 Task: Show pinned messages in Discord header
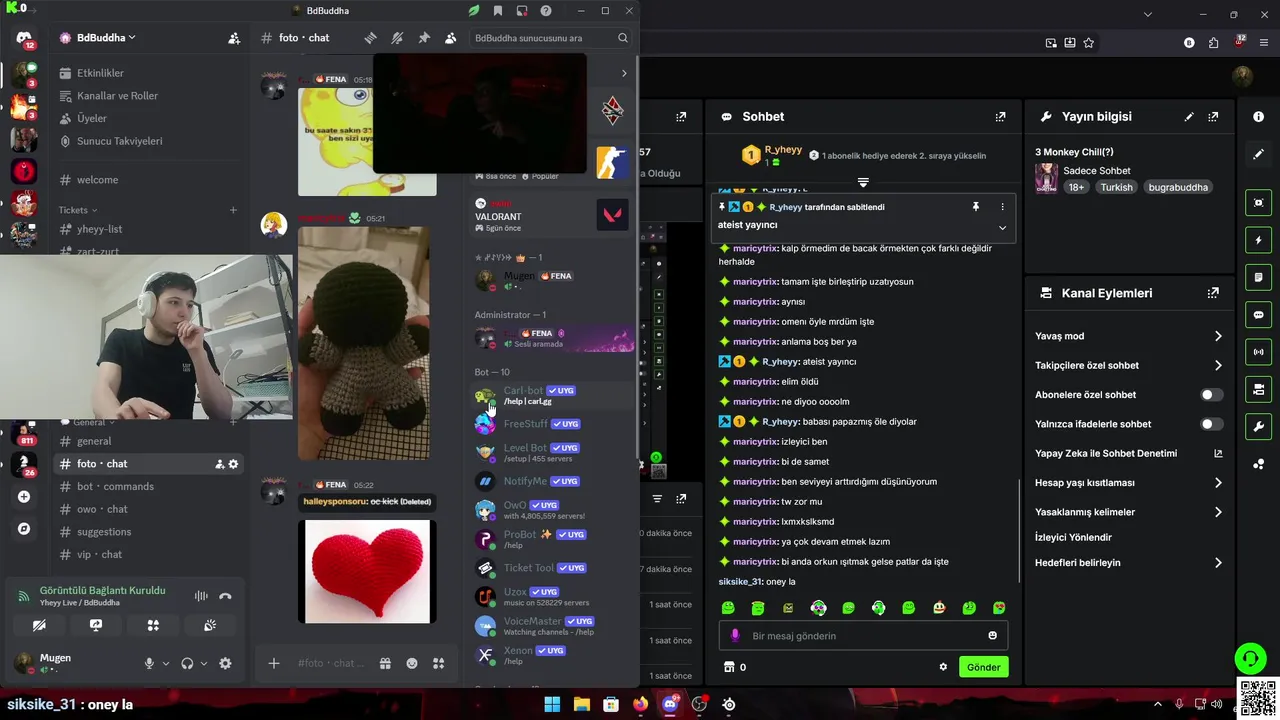(x=424, y=38)
